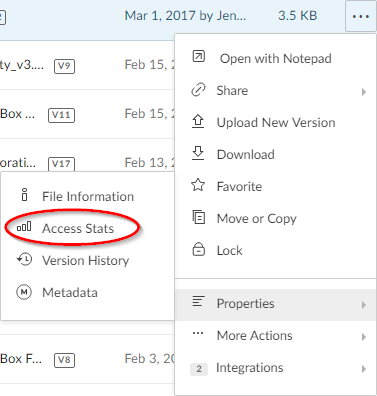Viewport: 377px width, 396px height.
Task: Click the Integrations count badge showing 2
Action: click(199, 369)
